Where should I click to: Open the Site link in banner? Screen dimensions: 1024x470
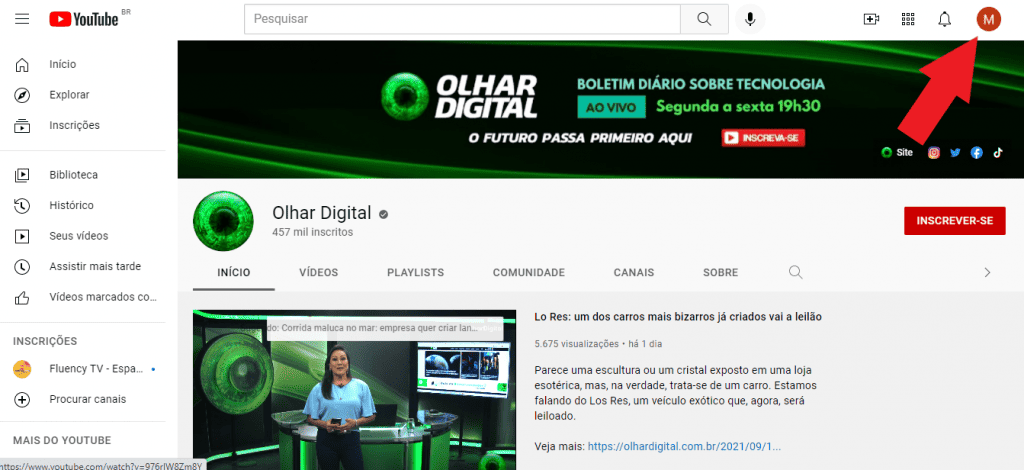pyautogui.click(x=897, y=153)
